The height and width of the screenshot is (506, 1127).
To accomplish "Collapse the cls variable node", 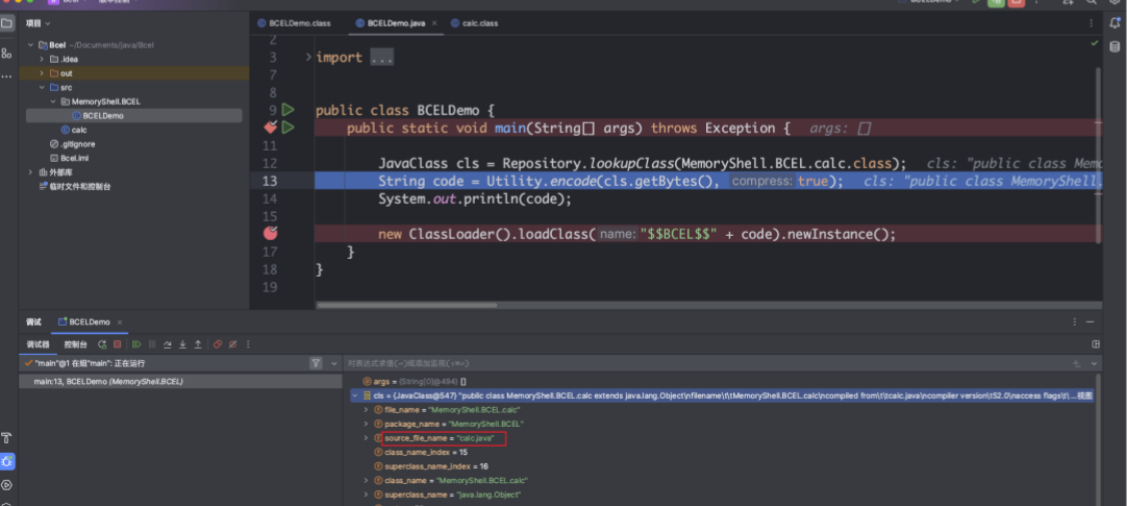I will (x=354, y=395).
